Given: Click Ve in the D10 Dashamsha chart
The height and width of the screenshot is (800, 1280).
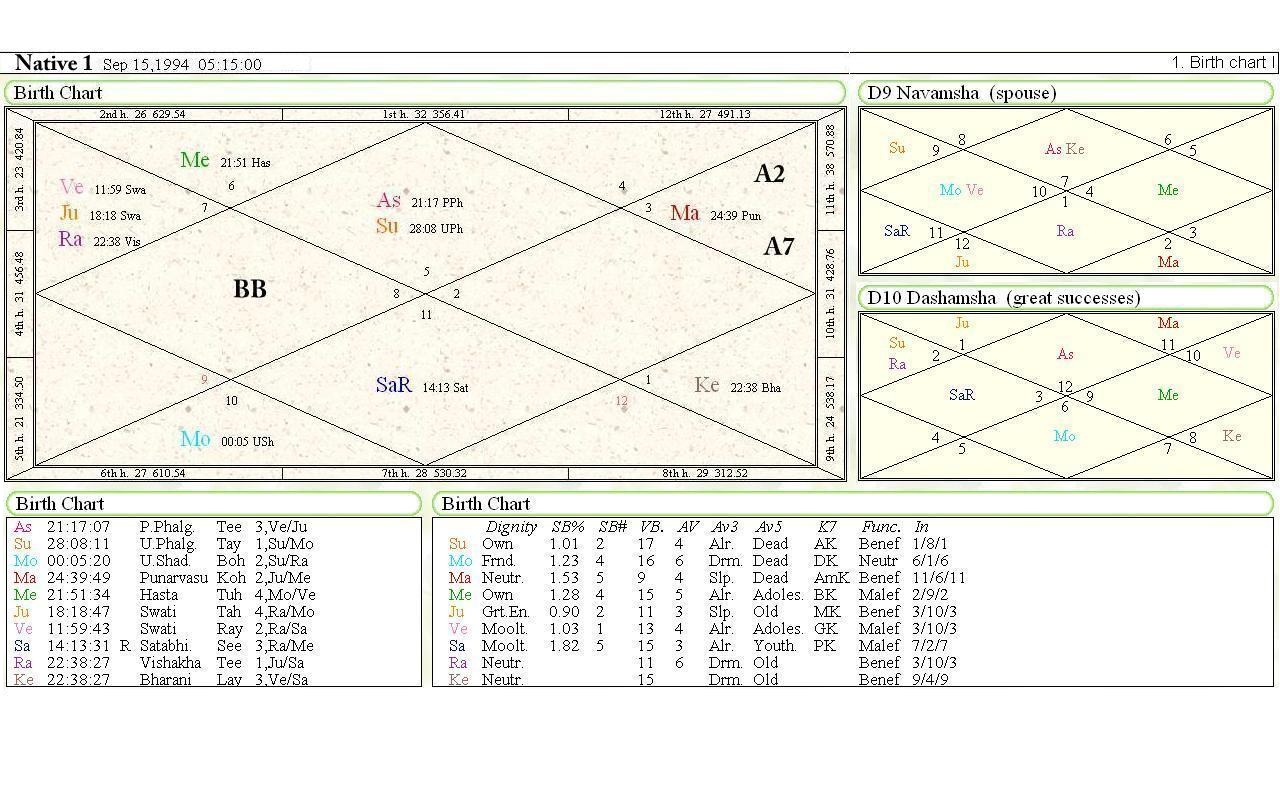Looking at the screenshot, I should 1232,353.
